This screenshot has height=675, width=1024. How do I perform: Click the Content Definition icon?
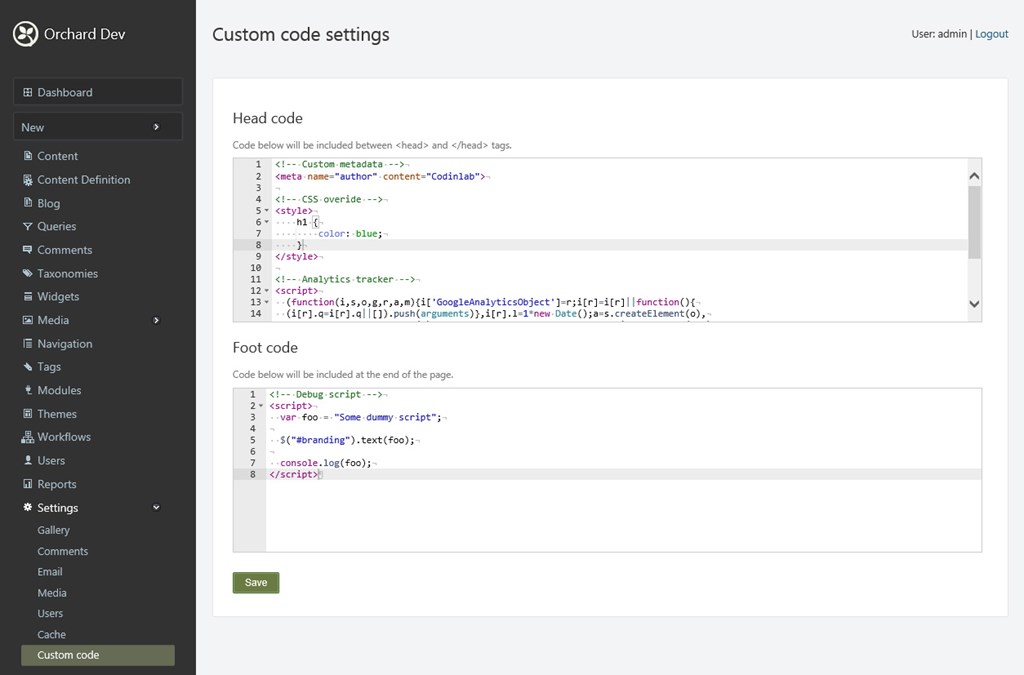tap(28, 180)
